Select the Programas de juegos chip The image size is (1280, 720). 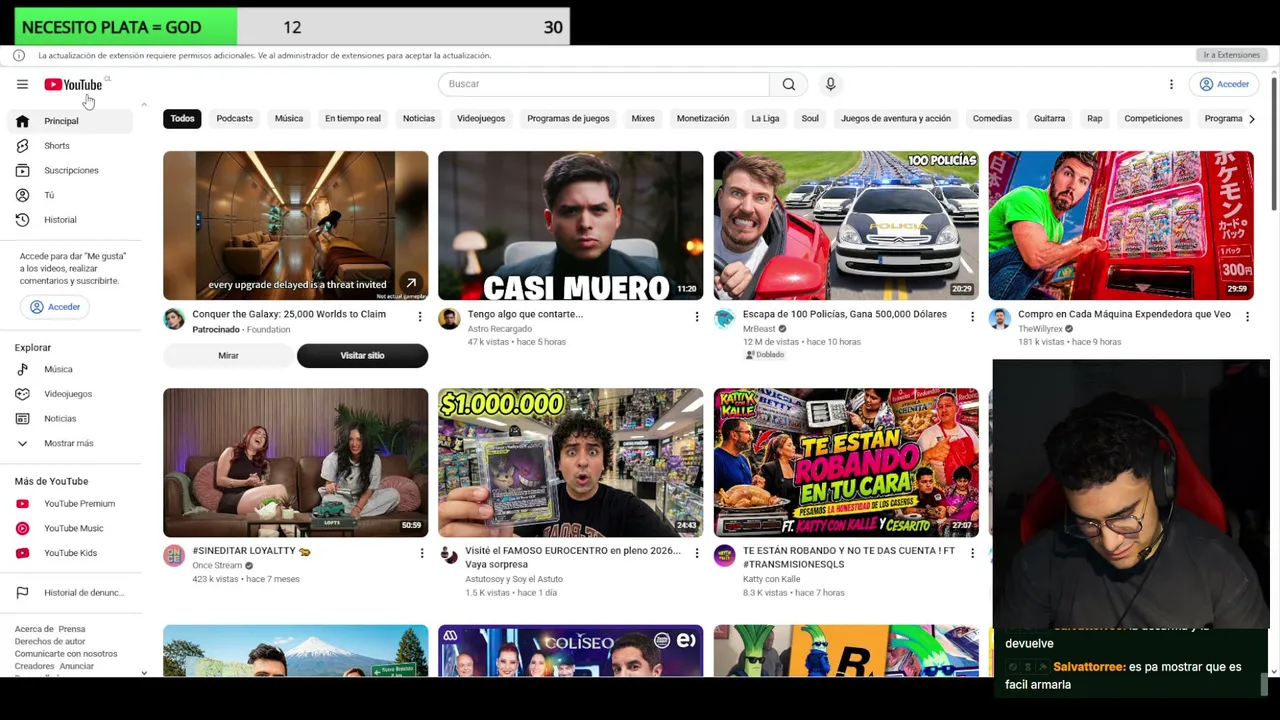click(568, 119)
